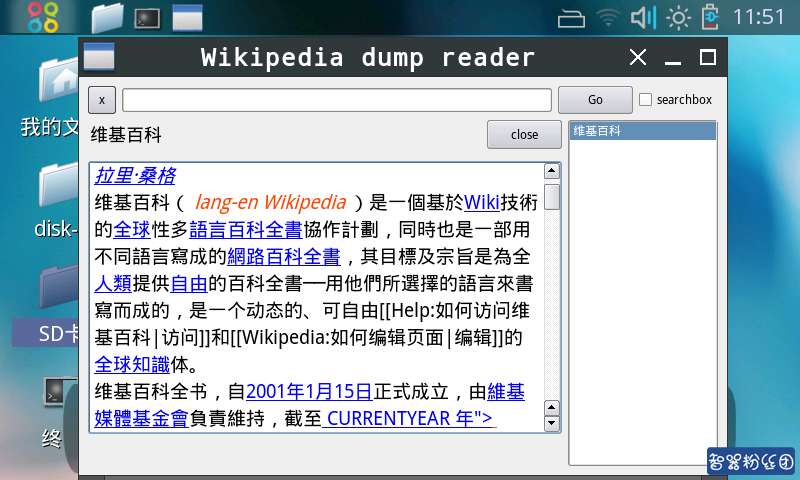Click the scrollbar up arrow near bottom
Image resolution: width=800 pixels, height=480 pixels.
[552, 408]
